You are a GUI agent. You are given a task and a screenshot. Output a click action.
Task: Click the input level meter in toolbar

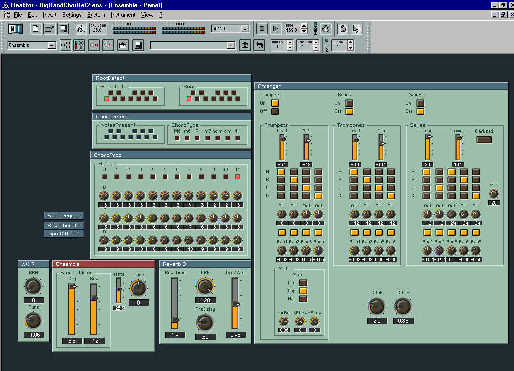click(x=134, y=30)
